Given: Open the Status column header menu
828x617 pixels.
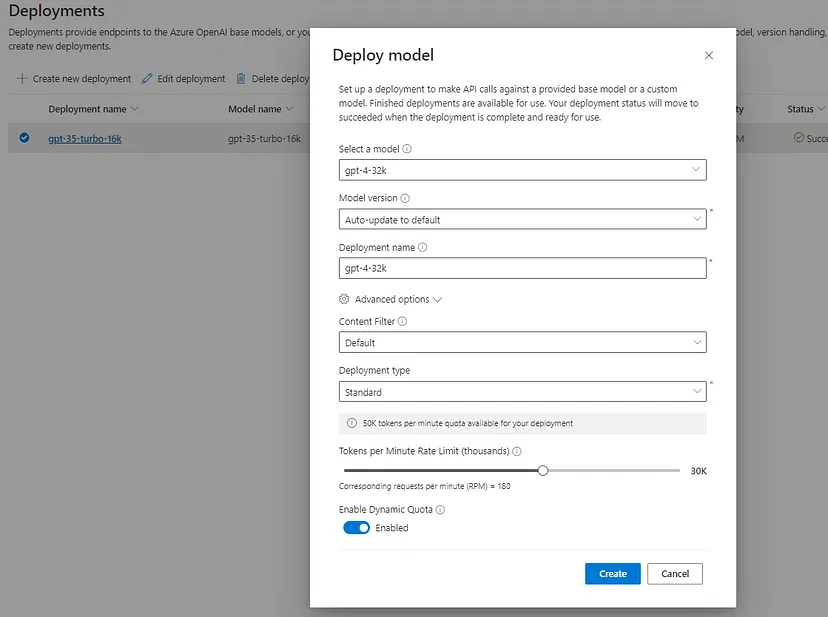Looking at the screenshot, I should point(805,109).
